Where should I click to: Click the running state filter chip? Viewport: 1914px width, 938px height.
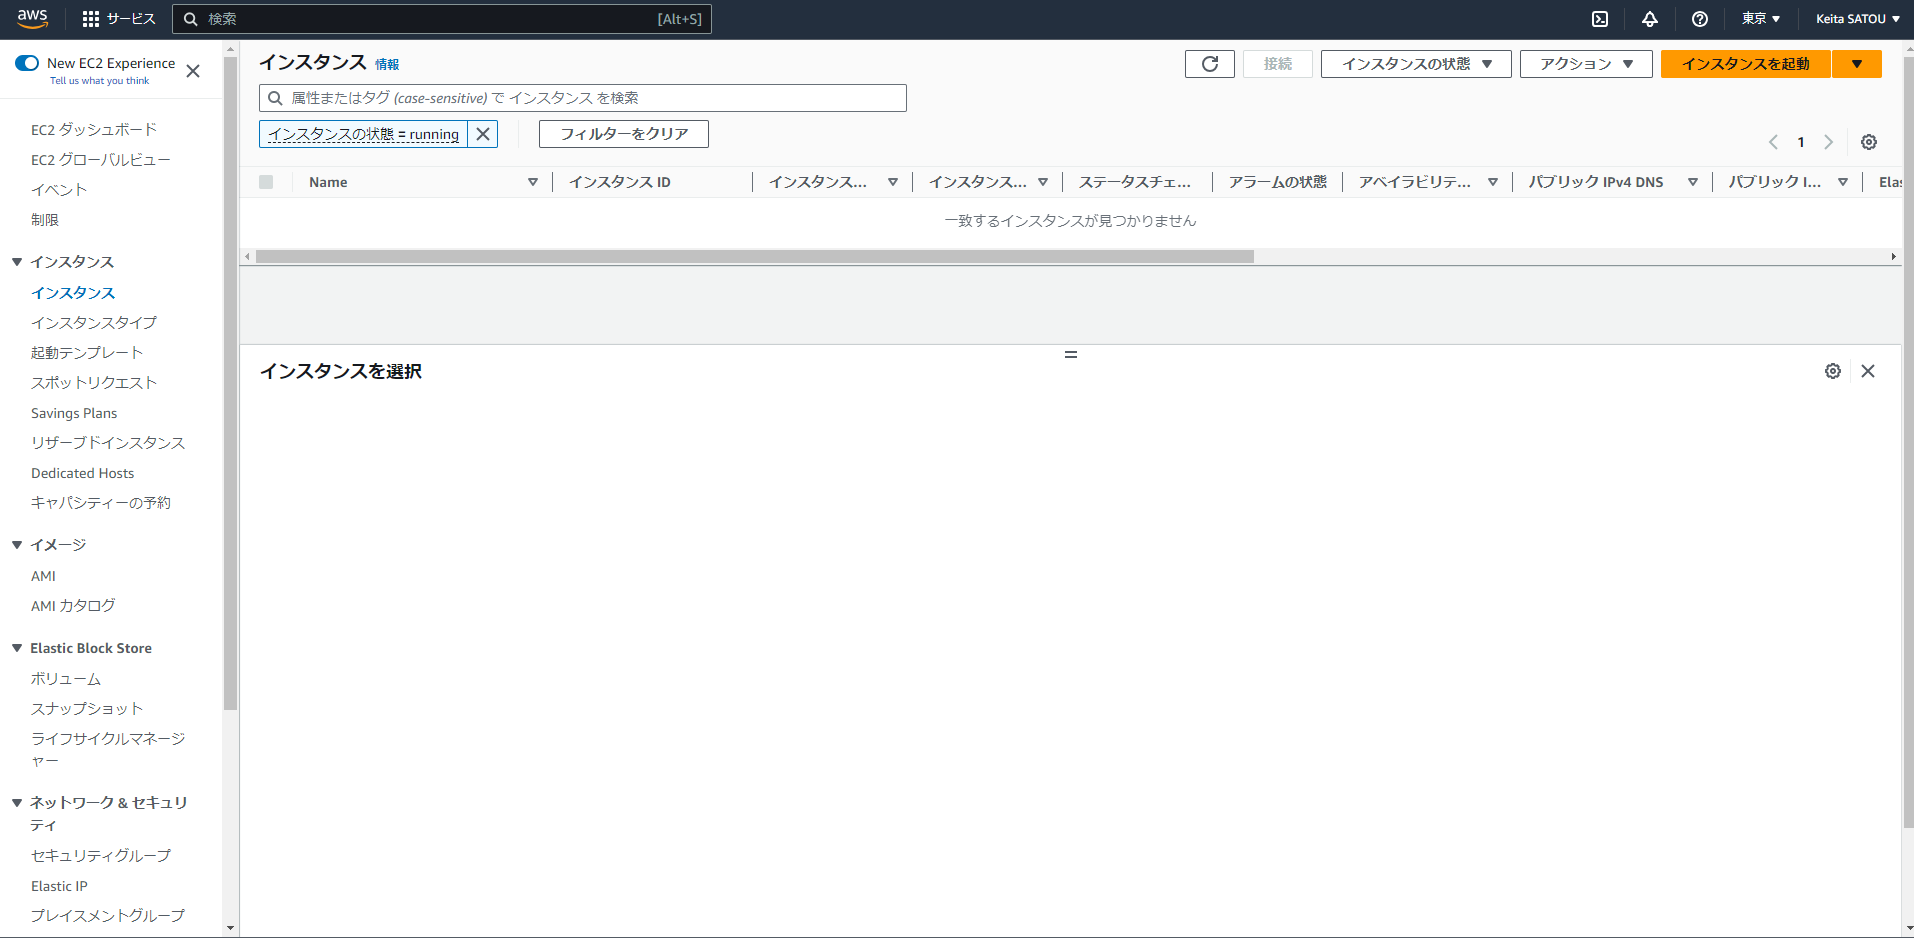pyautogui.click(x=363, y=134)
